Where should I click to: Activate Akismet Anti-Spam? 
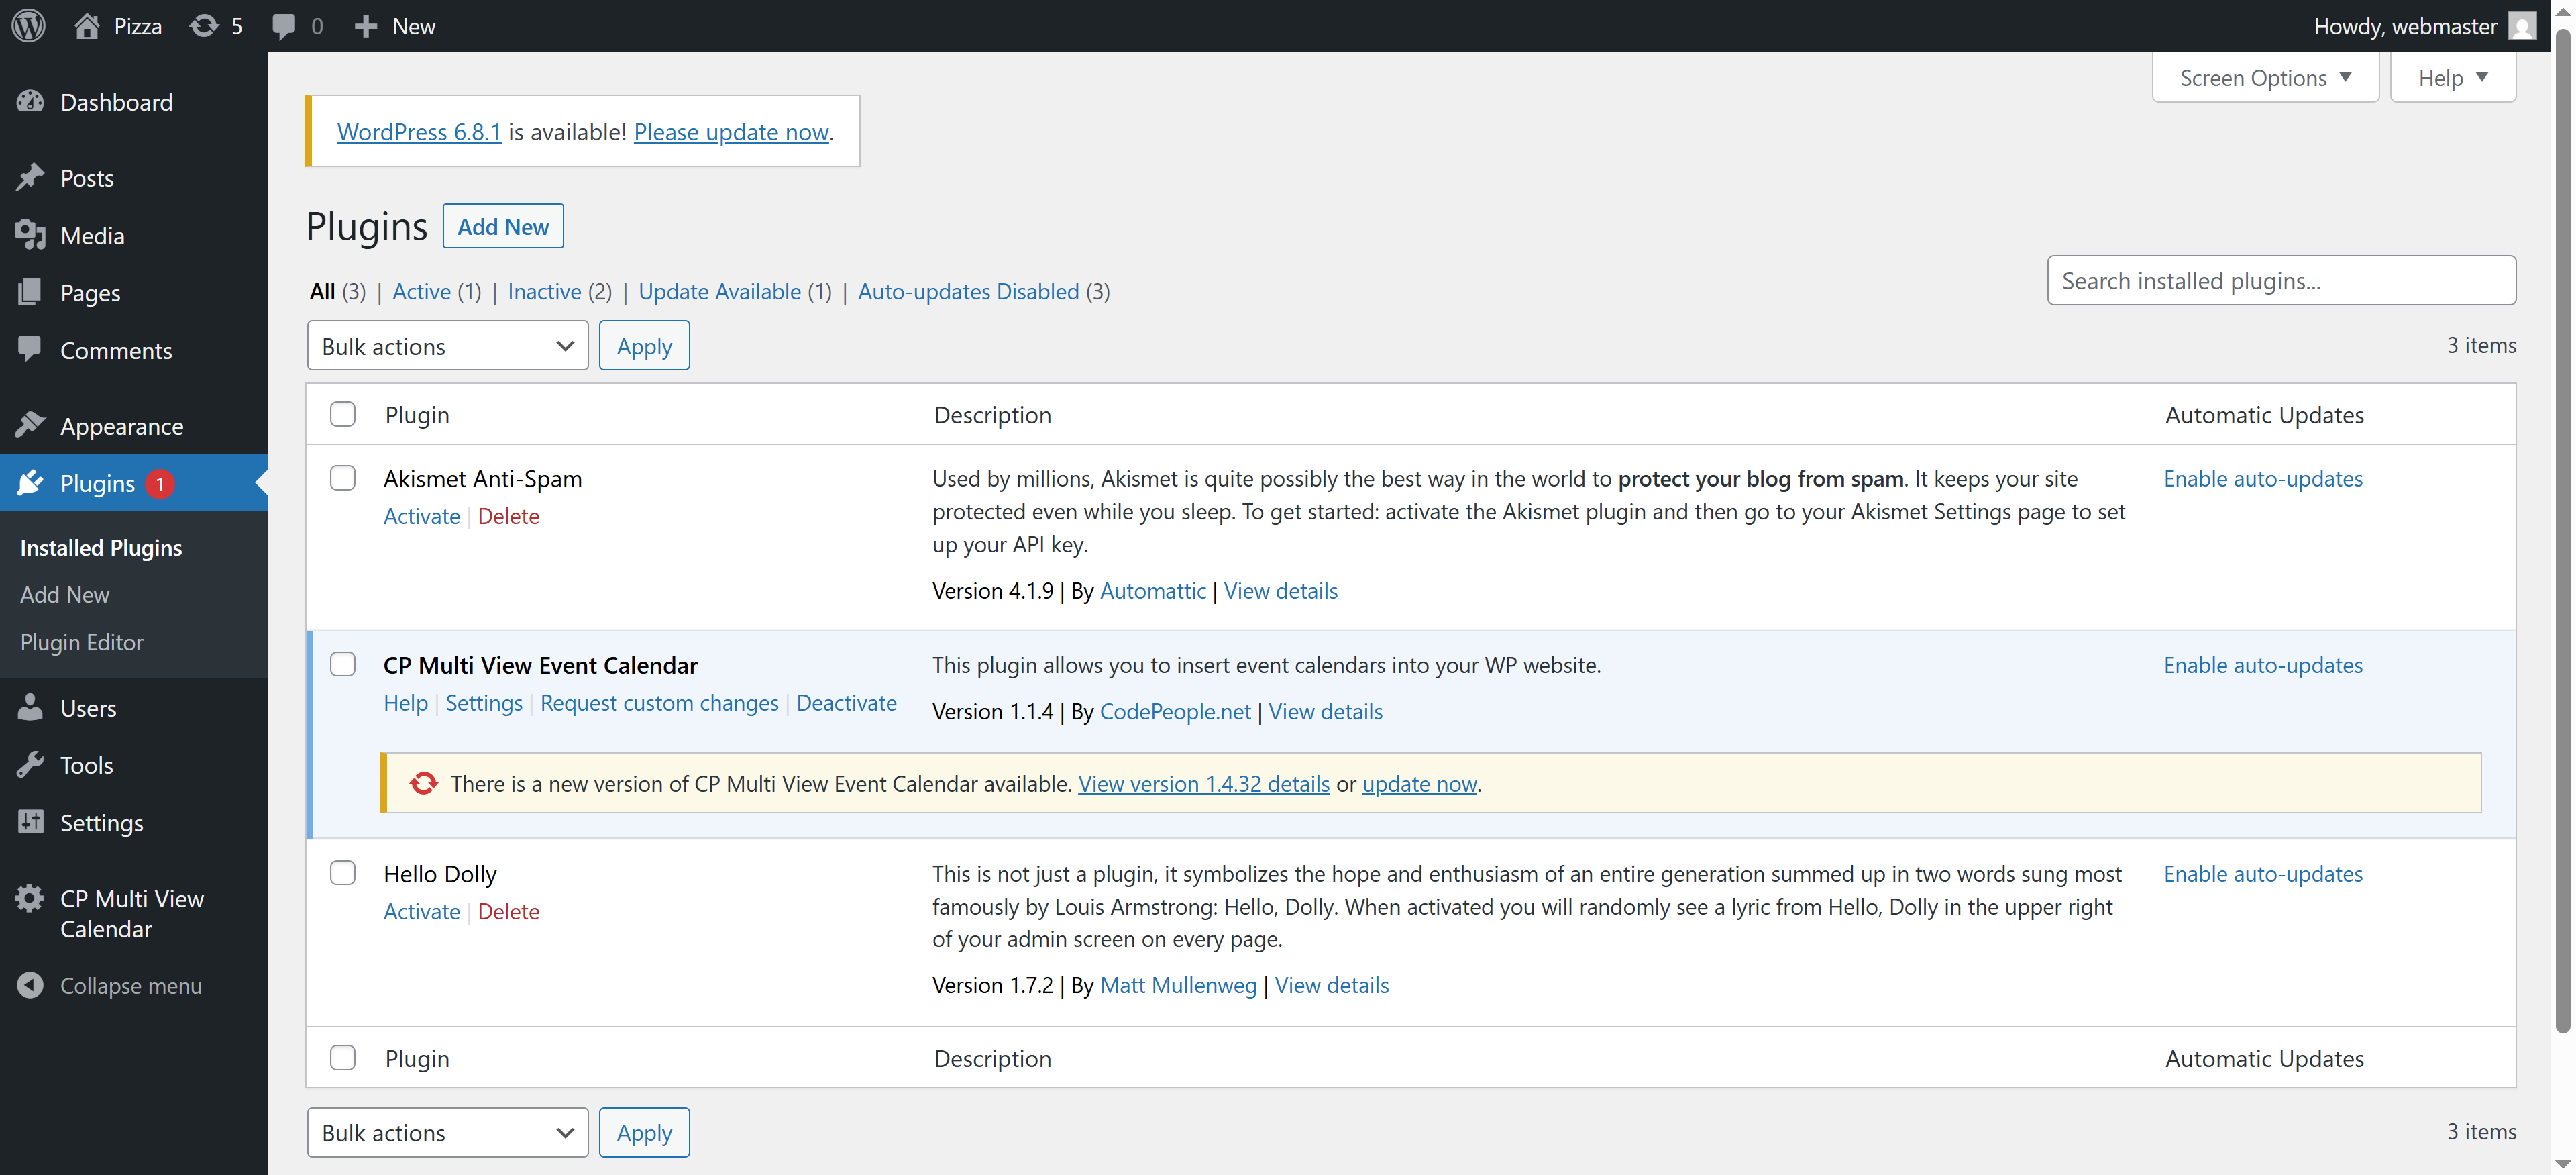point(421,516)
